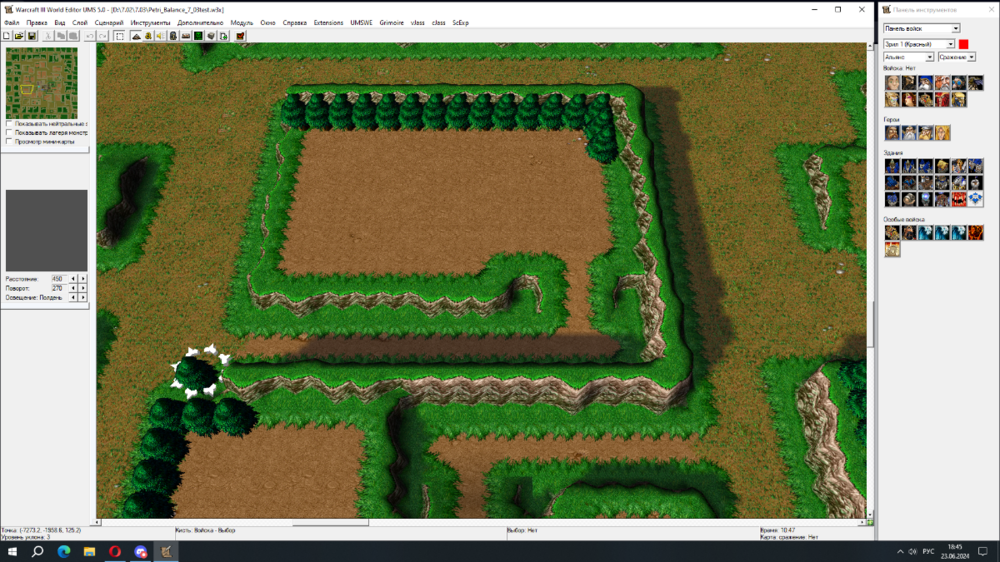Viewport: 1000px width, 562px height.
Task: Click the red player color swatch
Action: point(964,44)
